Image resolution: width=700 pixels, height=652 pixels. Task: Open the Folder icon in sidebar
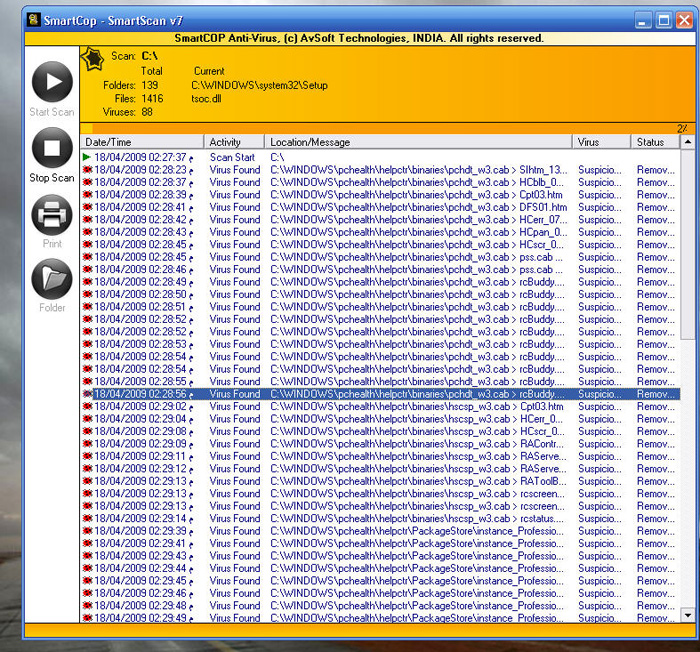(x=52, y=279)
